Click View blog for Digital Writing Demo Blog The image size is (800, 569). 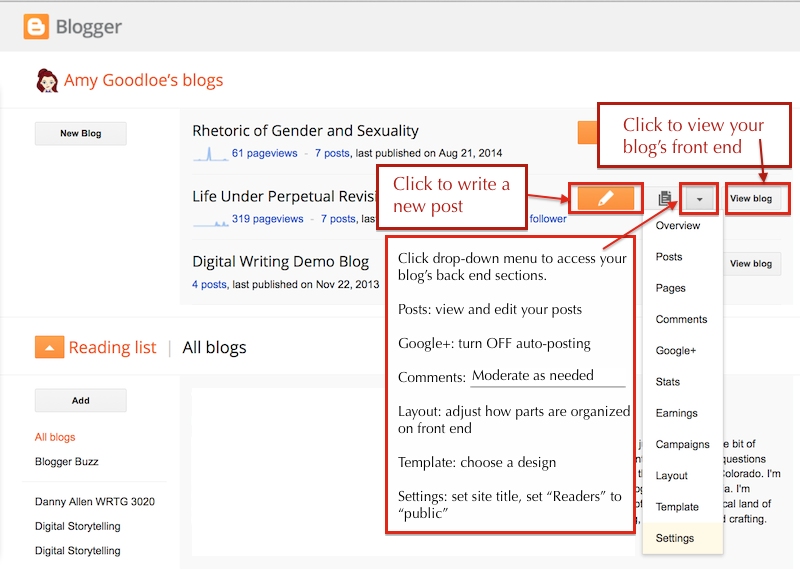751,264
